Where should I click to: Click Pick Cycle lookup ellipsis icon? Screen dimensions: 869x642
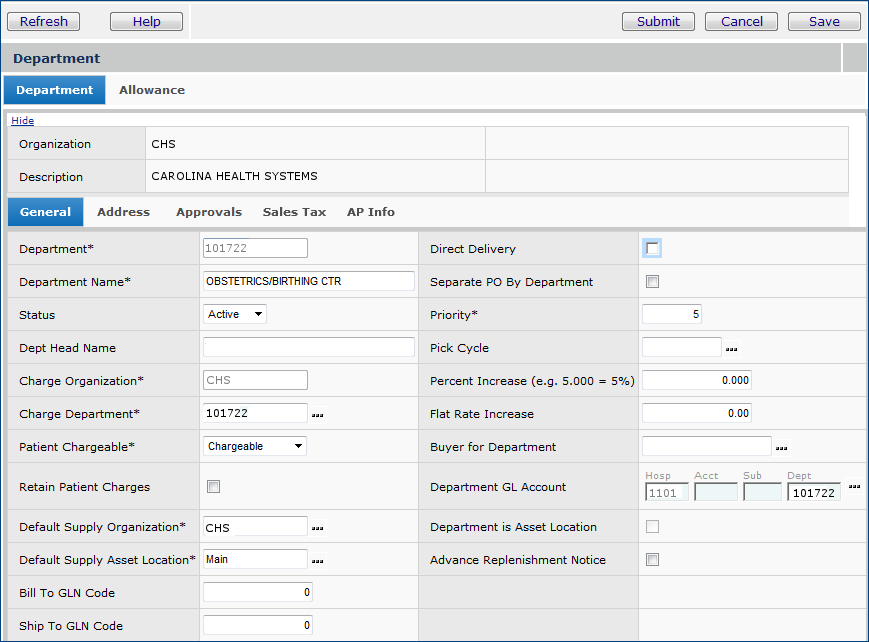[x=732, y=349]
